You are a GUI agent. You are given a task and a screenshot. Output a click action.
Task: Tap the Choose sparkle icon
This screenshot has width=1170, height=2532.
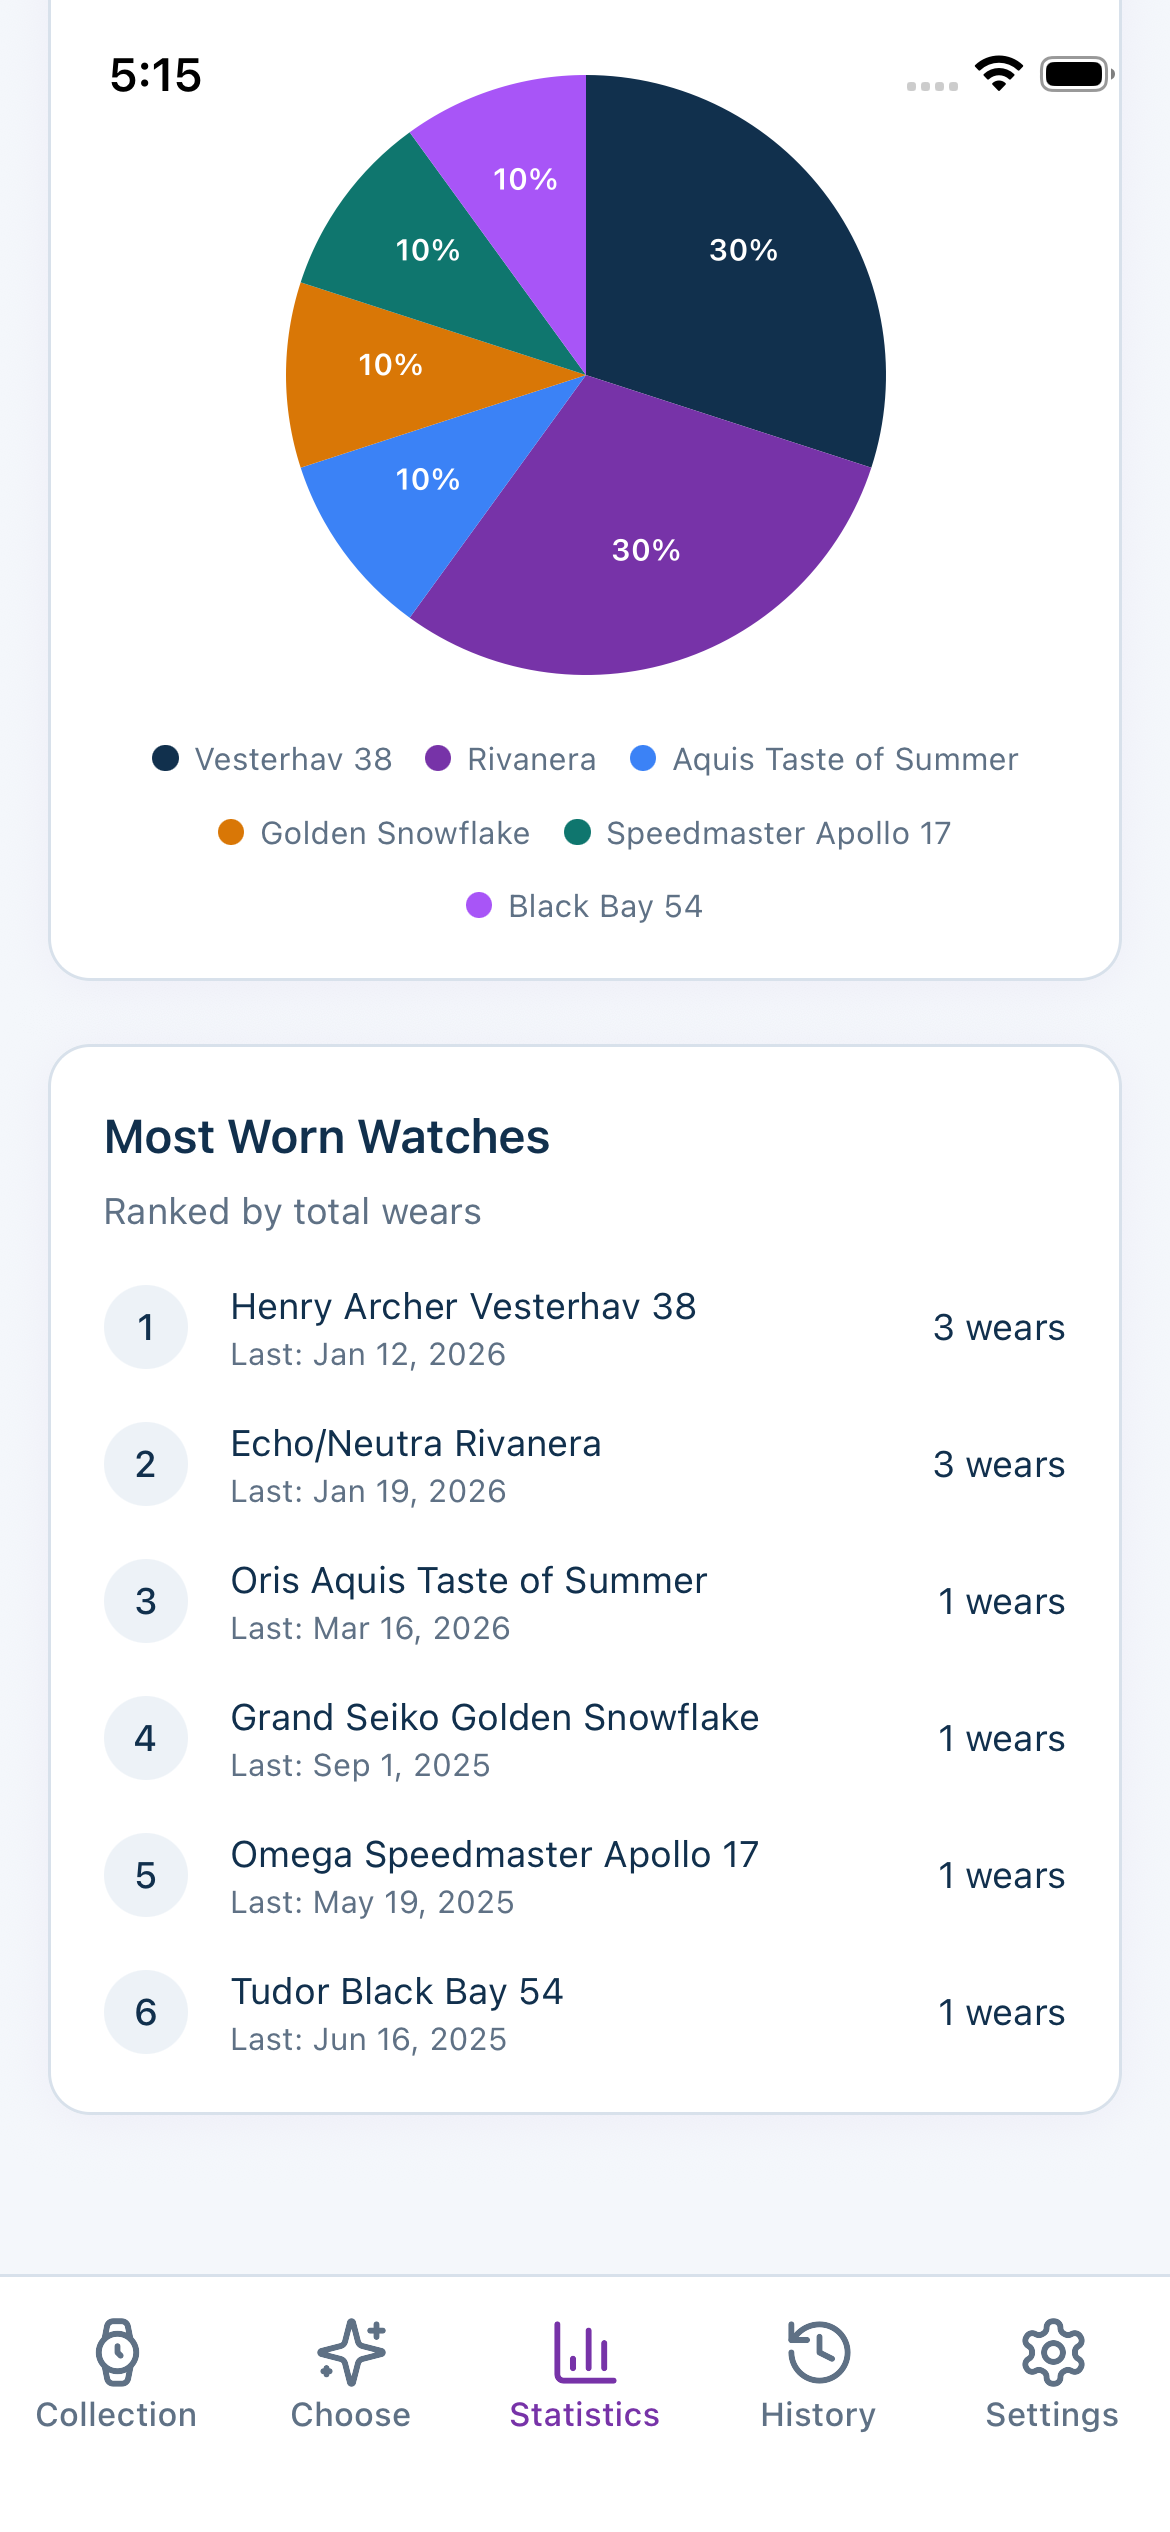click(351, 2351)
